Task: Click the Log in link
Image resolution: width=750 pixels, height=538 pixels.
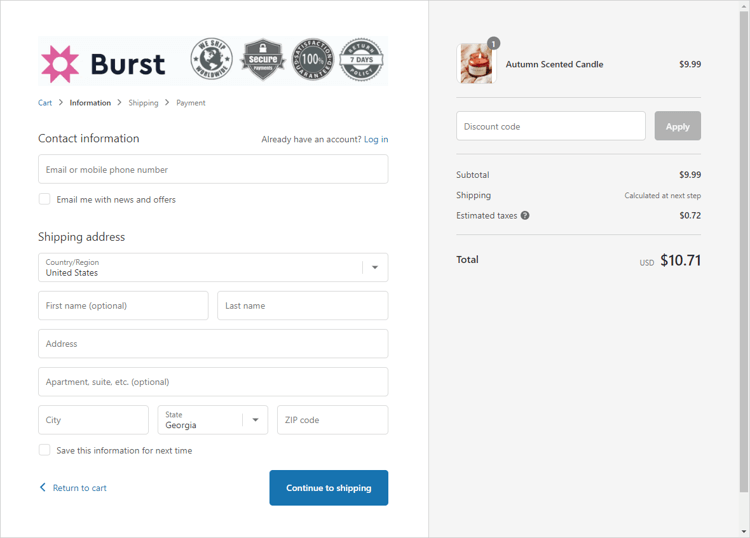Action: pos(376,139)
